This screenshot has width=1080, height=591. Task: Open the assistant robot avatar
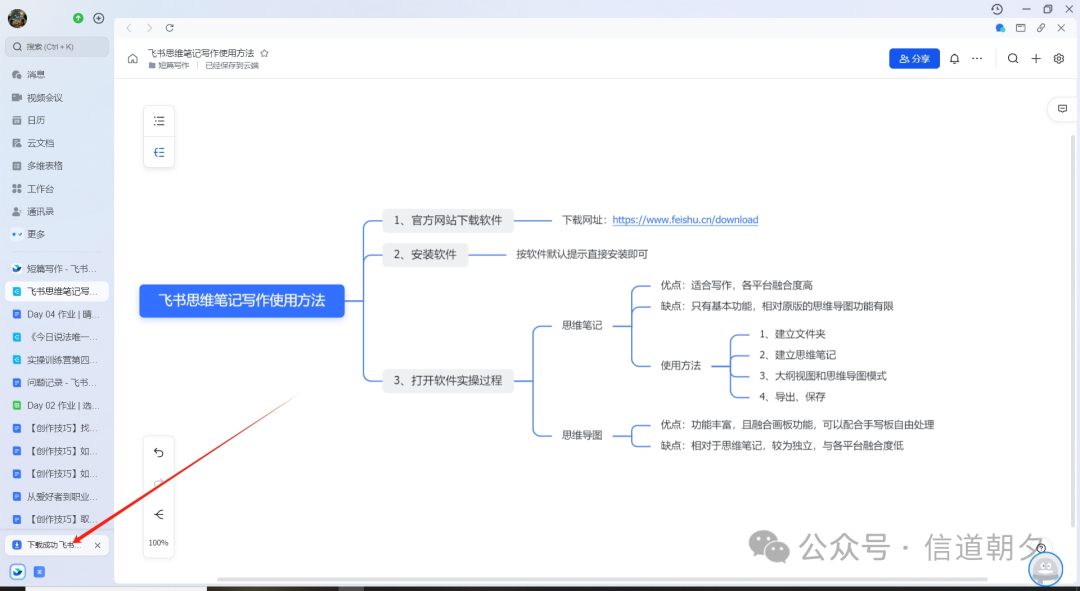tap(1046, 569)
